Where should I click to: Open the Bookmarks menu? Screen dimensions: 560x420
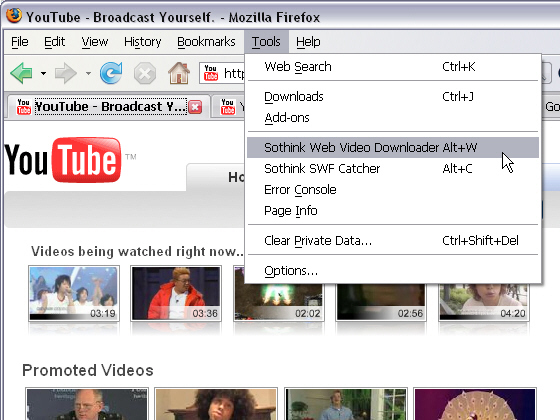click(206, 42)
